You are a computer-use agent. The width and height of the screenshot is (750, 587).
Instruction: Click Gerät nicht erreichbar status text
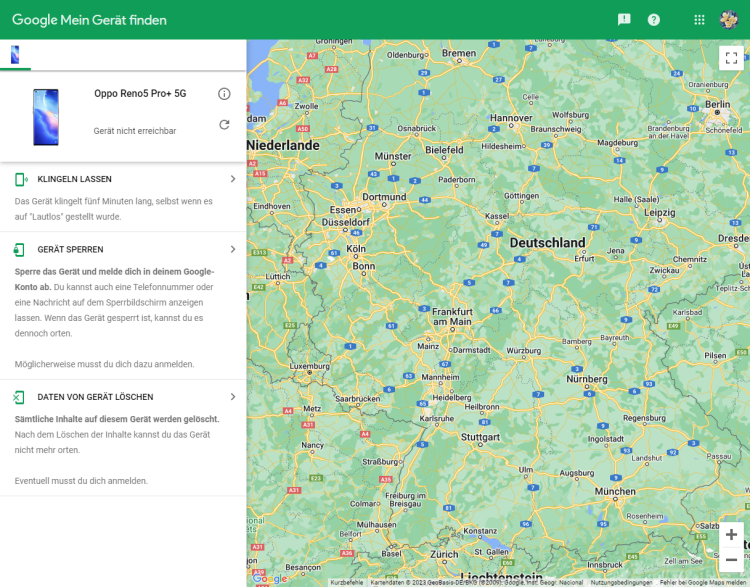tap(135, 131)
